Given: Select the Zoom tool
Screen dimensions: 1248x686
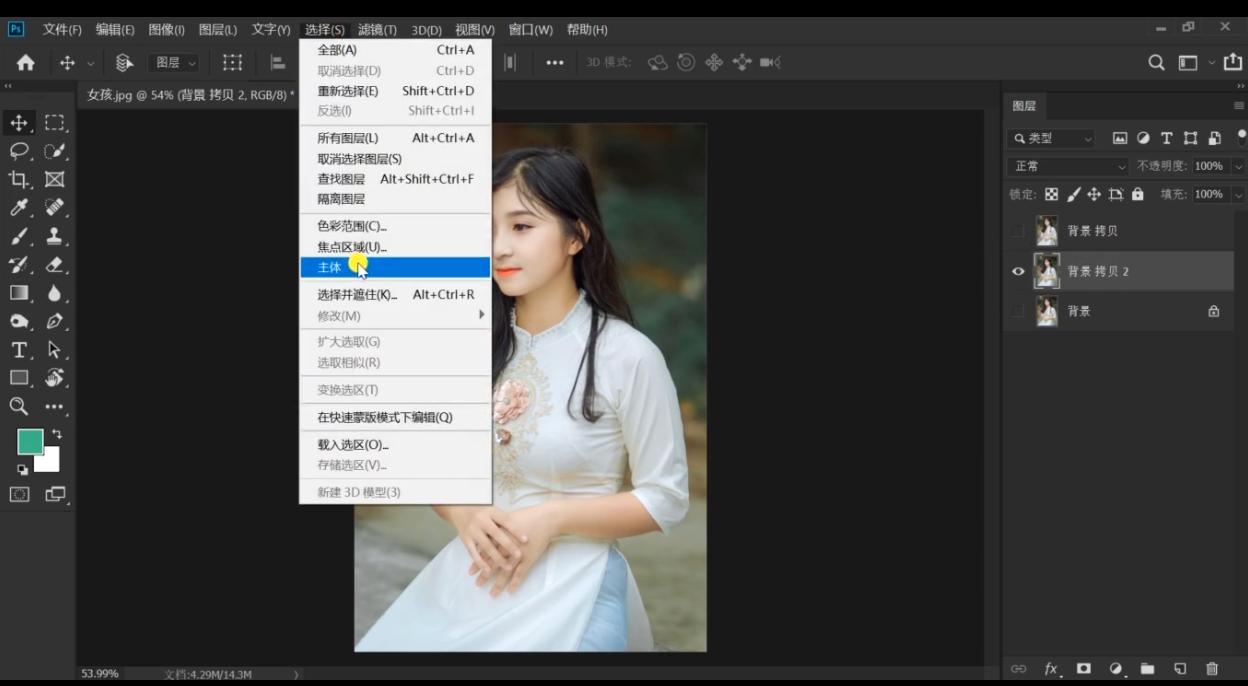Looking at the screenshot, I should [x=20, y=406].
